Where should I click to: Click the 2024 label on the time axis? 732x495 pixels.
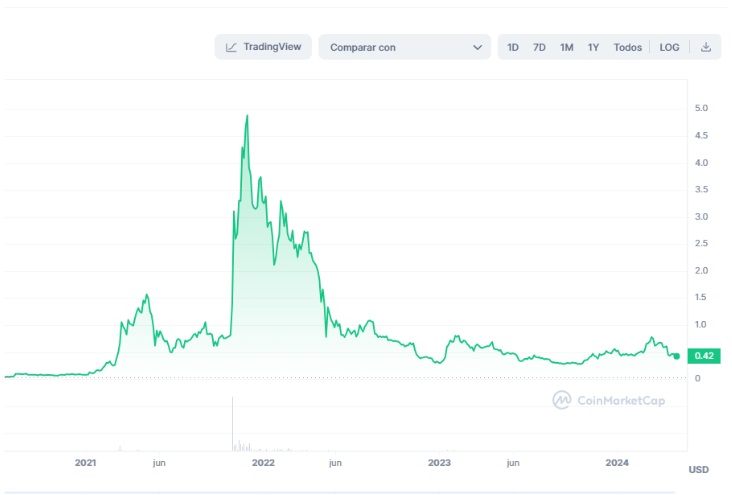617,463
